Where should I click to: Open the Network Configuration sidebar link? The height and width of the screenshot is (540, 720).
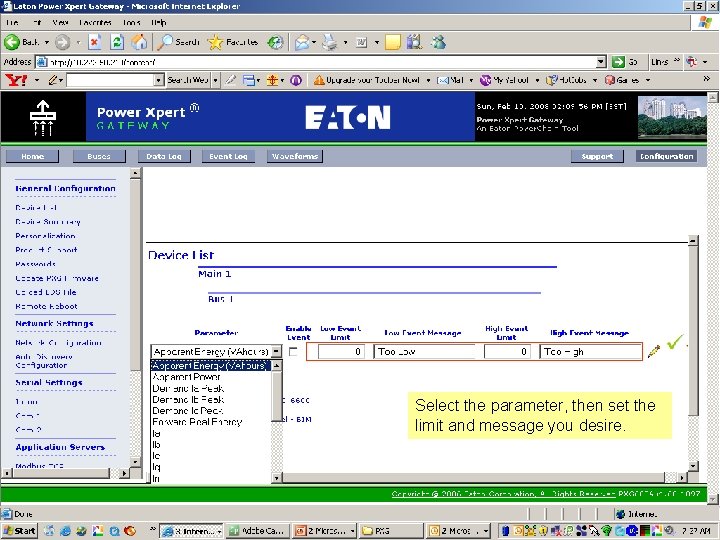tap(59, 343)
